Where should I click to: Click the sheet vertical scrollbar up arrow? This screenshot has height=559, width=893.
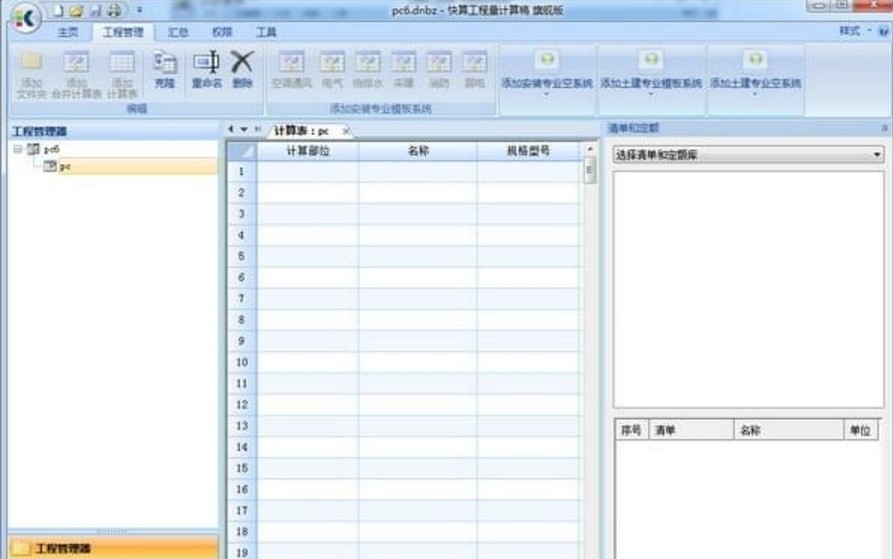tap(590, 149)
